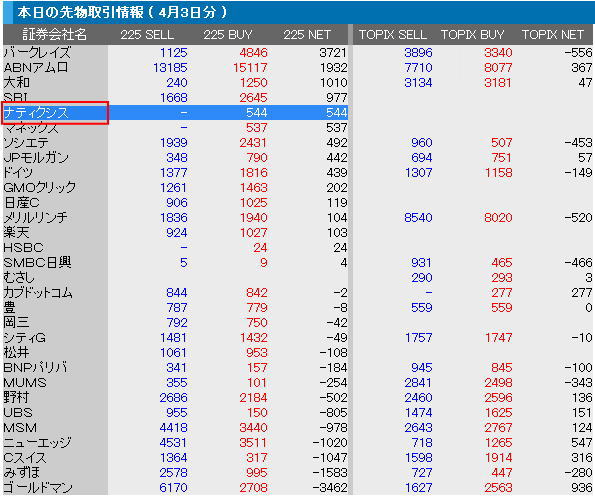595x496 pixels.
Task: Click ゴールドマン 225 SELL value 6170
Action: click(173, 488)
